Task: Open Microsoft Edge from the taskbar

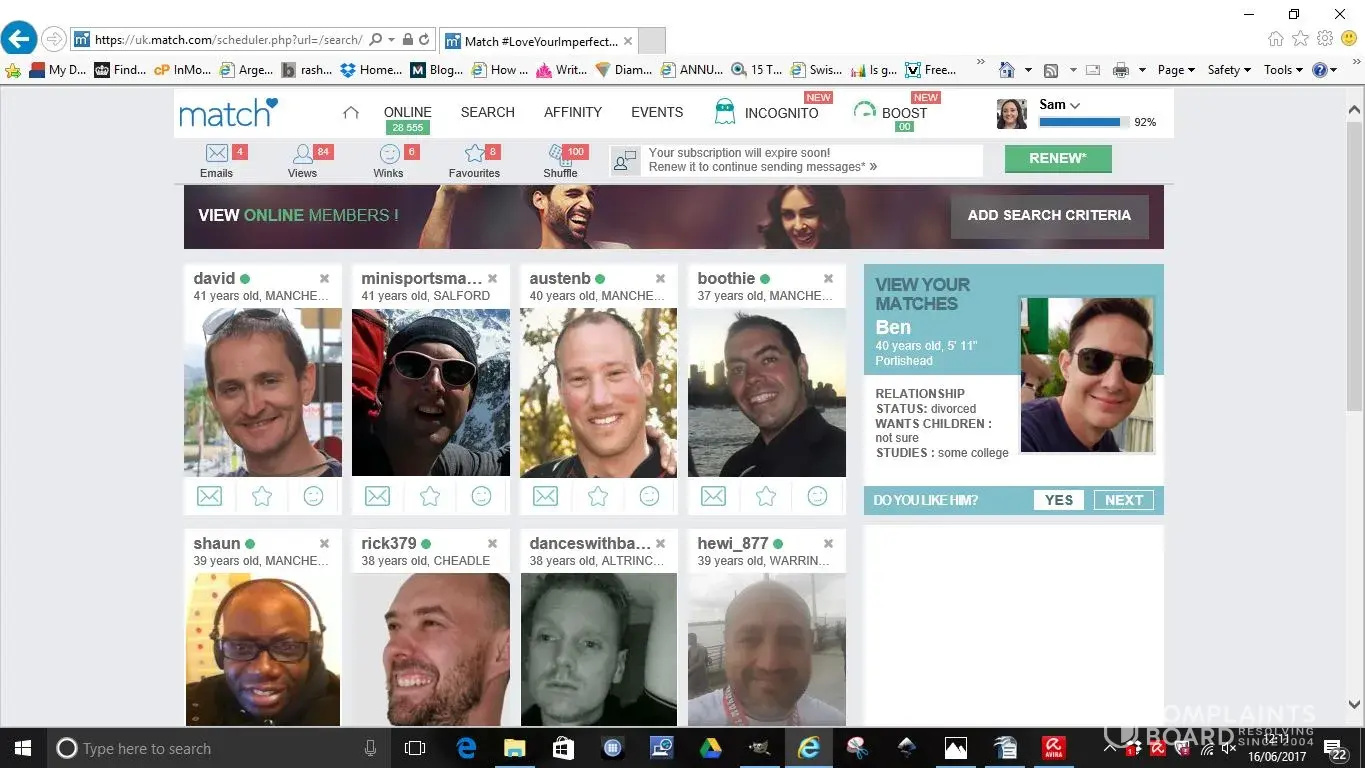Action: pyautogui.click(x=466, y=748)
